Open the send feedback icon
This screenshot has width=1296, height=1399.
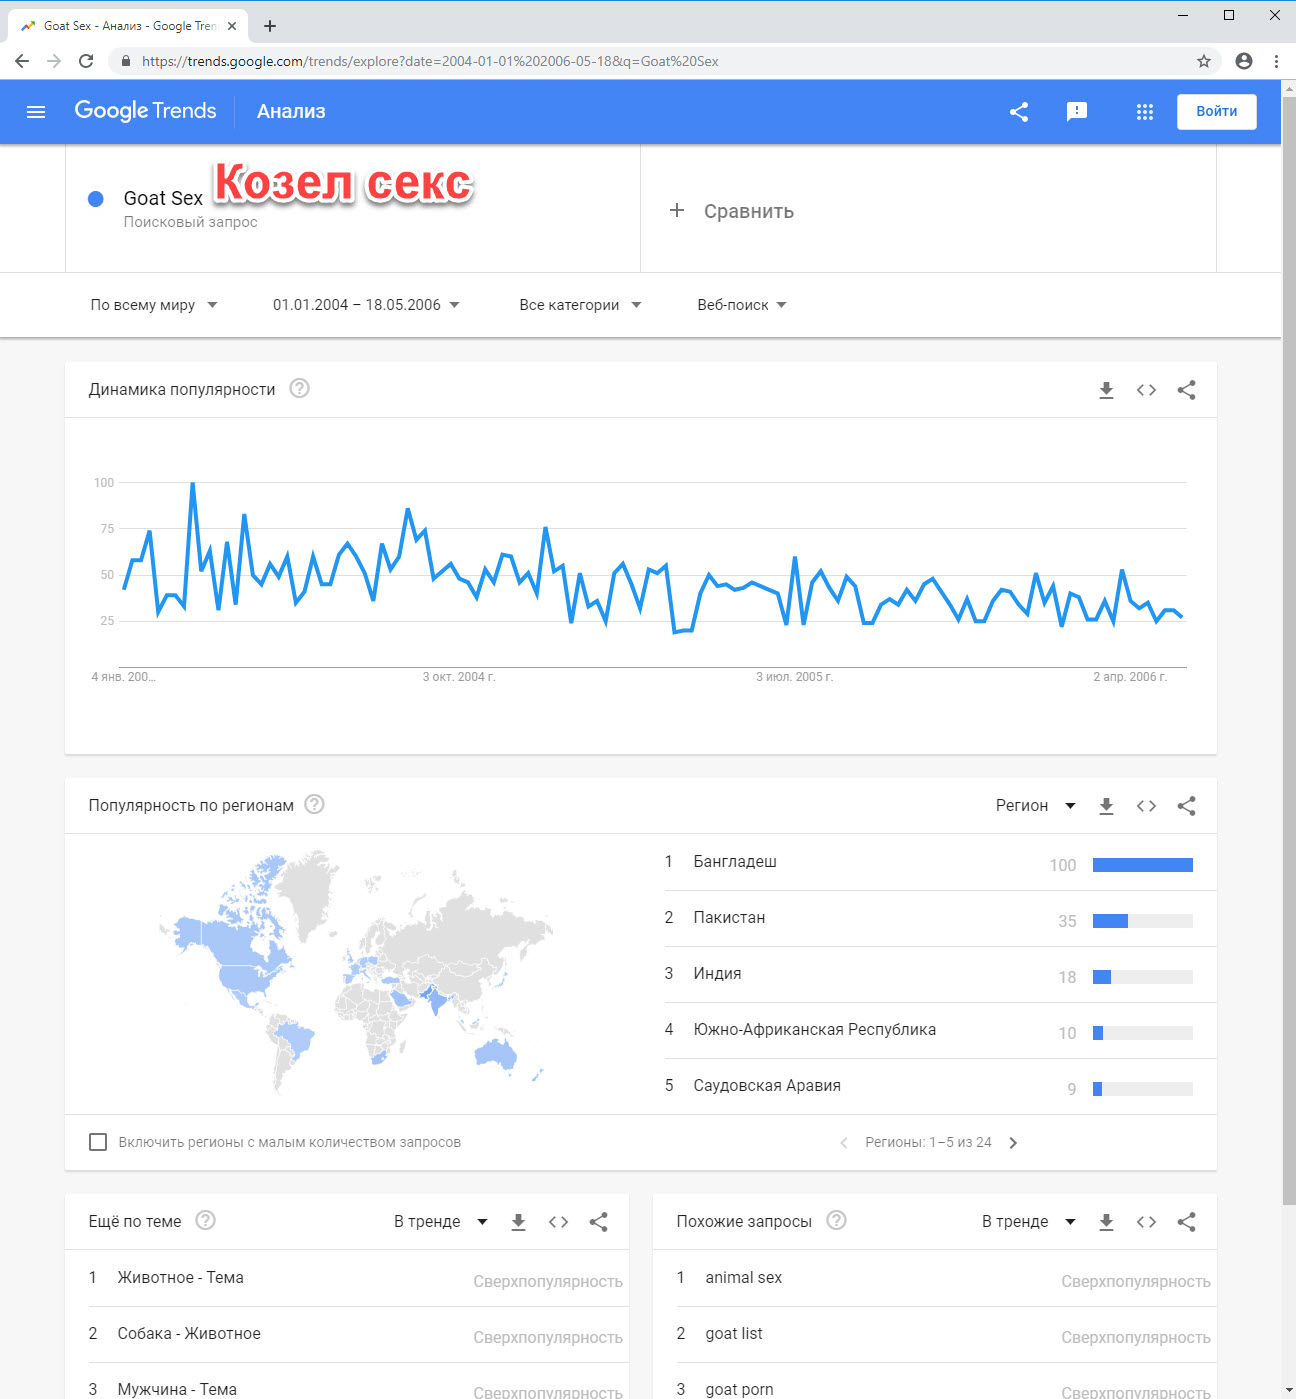pyautogui.click(x=1077, y=112)
